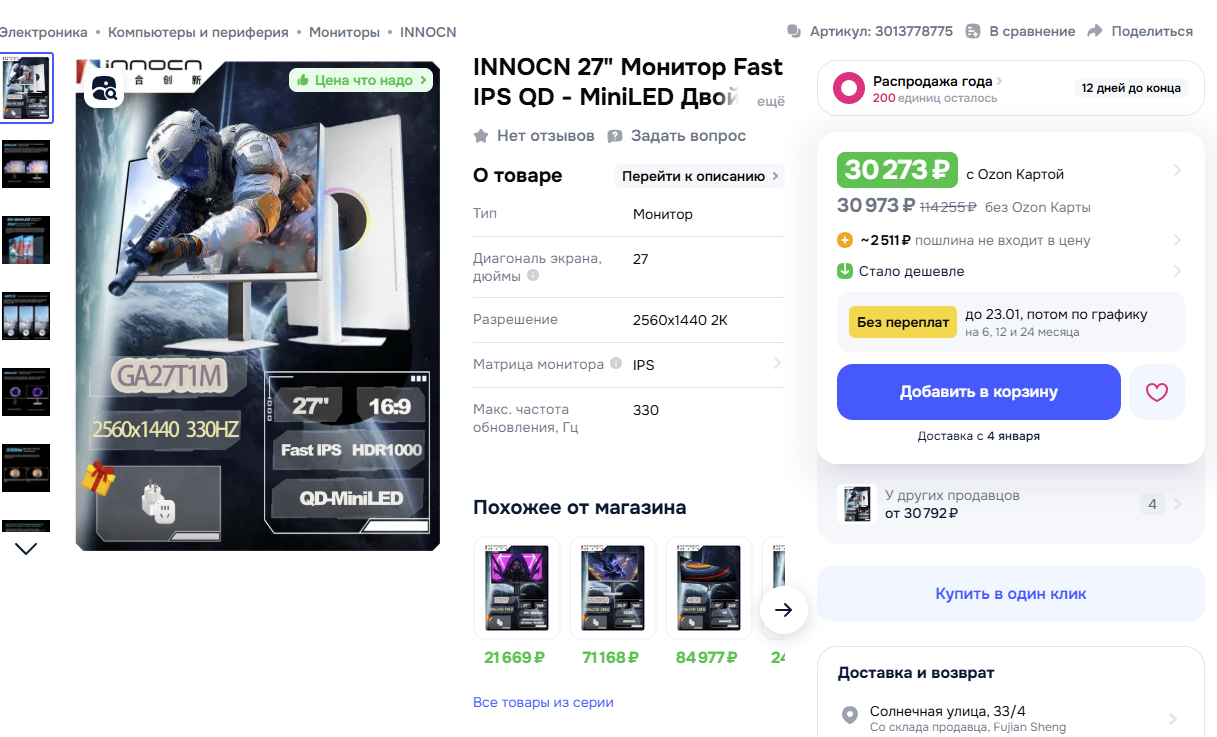The height and width of the screenshot is (737, 1217).
Task: Click round arrow to scroll similar products
Action: pyautogui.click(x=784, y=610)
